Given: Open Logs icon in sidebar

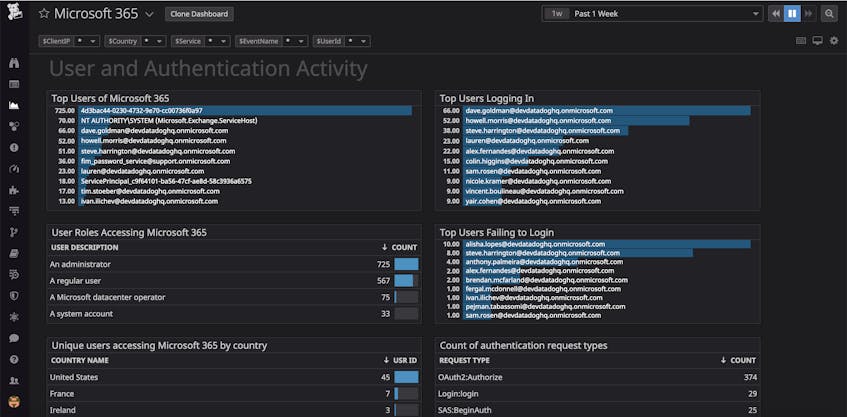Looking at the screenshot, I should pos(15,274).
